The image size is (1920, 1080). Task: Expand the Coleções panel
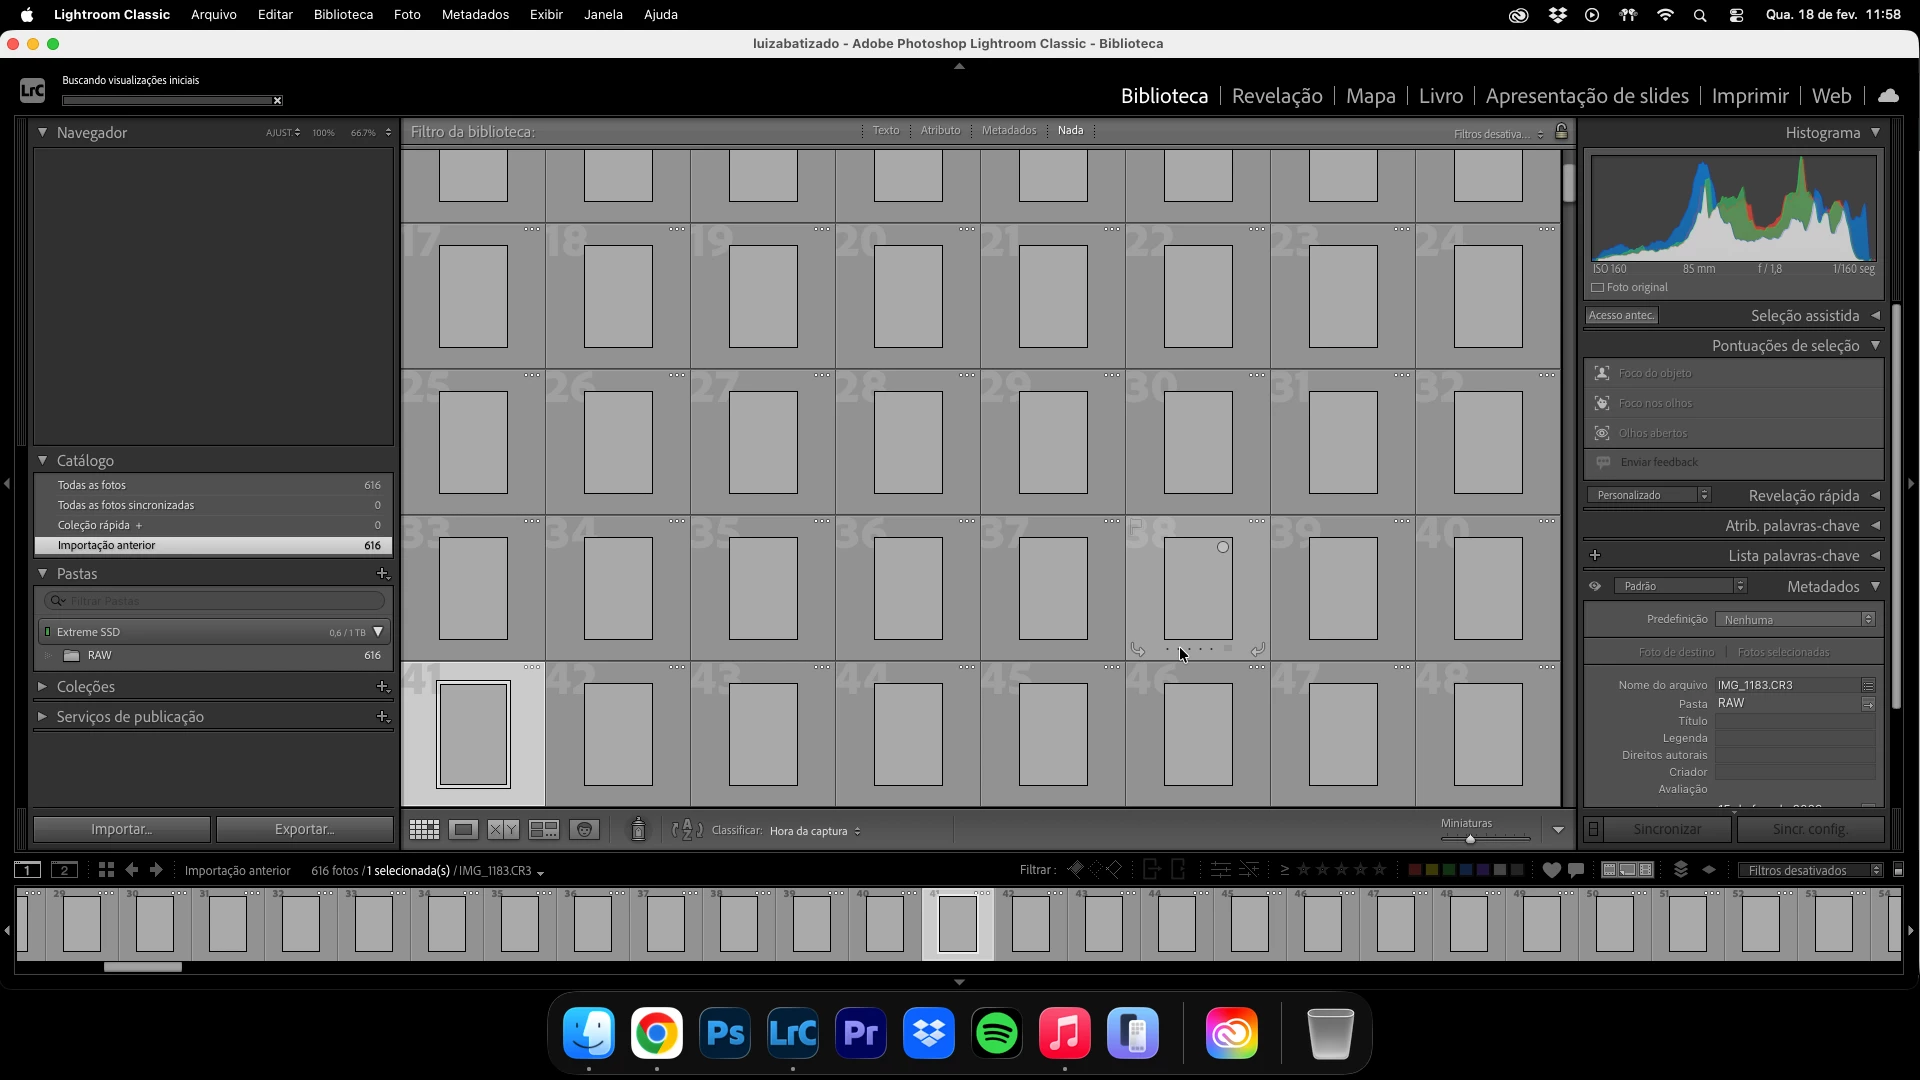pos(42,687)
